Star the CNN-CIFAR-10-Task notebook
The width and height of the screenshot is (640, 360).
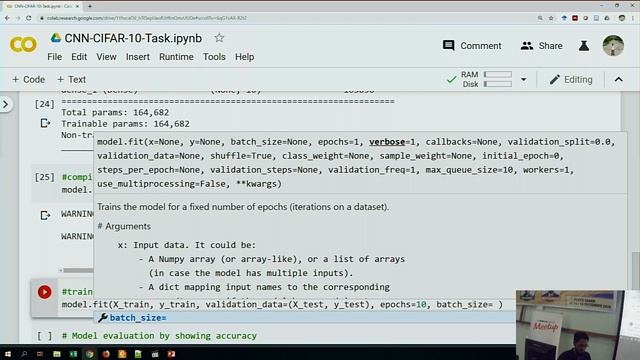click(219, 38)
